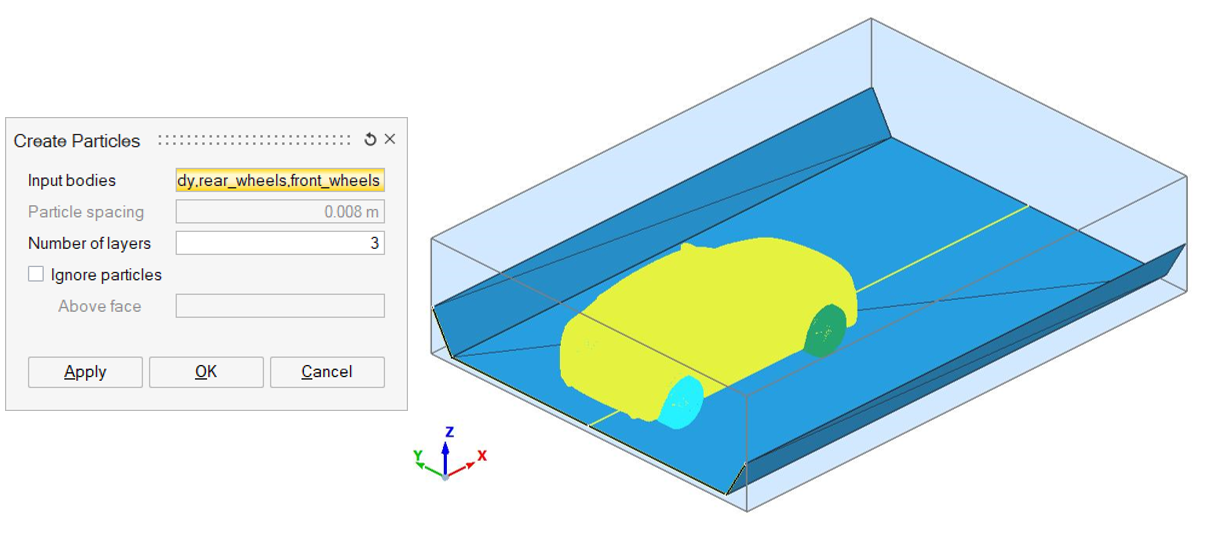Select the cyan rear wheel of car
Image resolution: width=1221 pixels, height=537 pixels.
681,401
